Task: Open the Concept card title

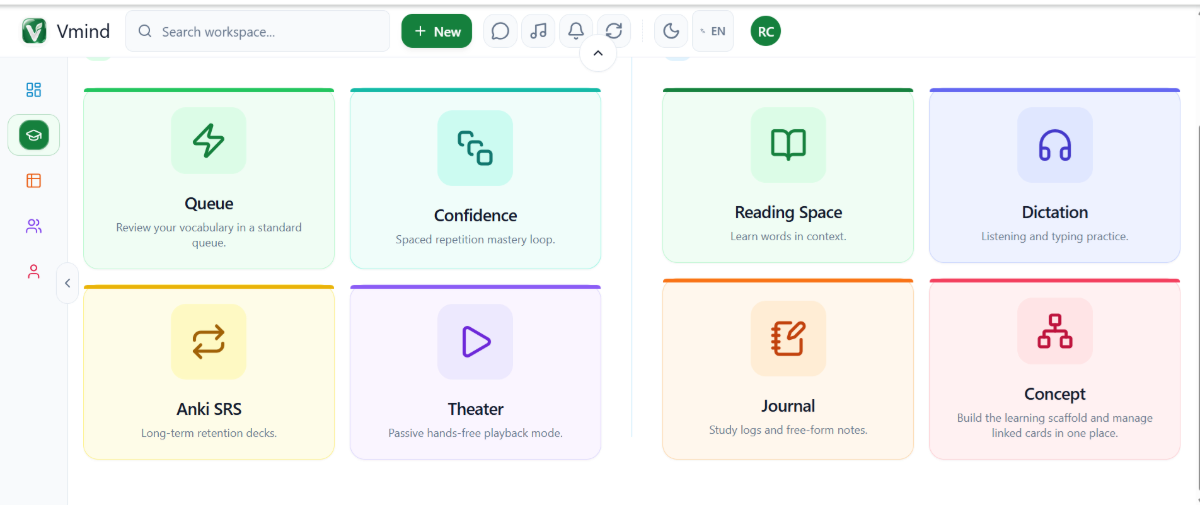Action: [x=1055, y=395]
